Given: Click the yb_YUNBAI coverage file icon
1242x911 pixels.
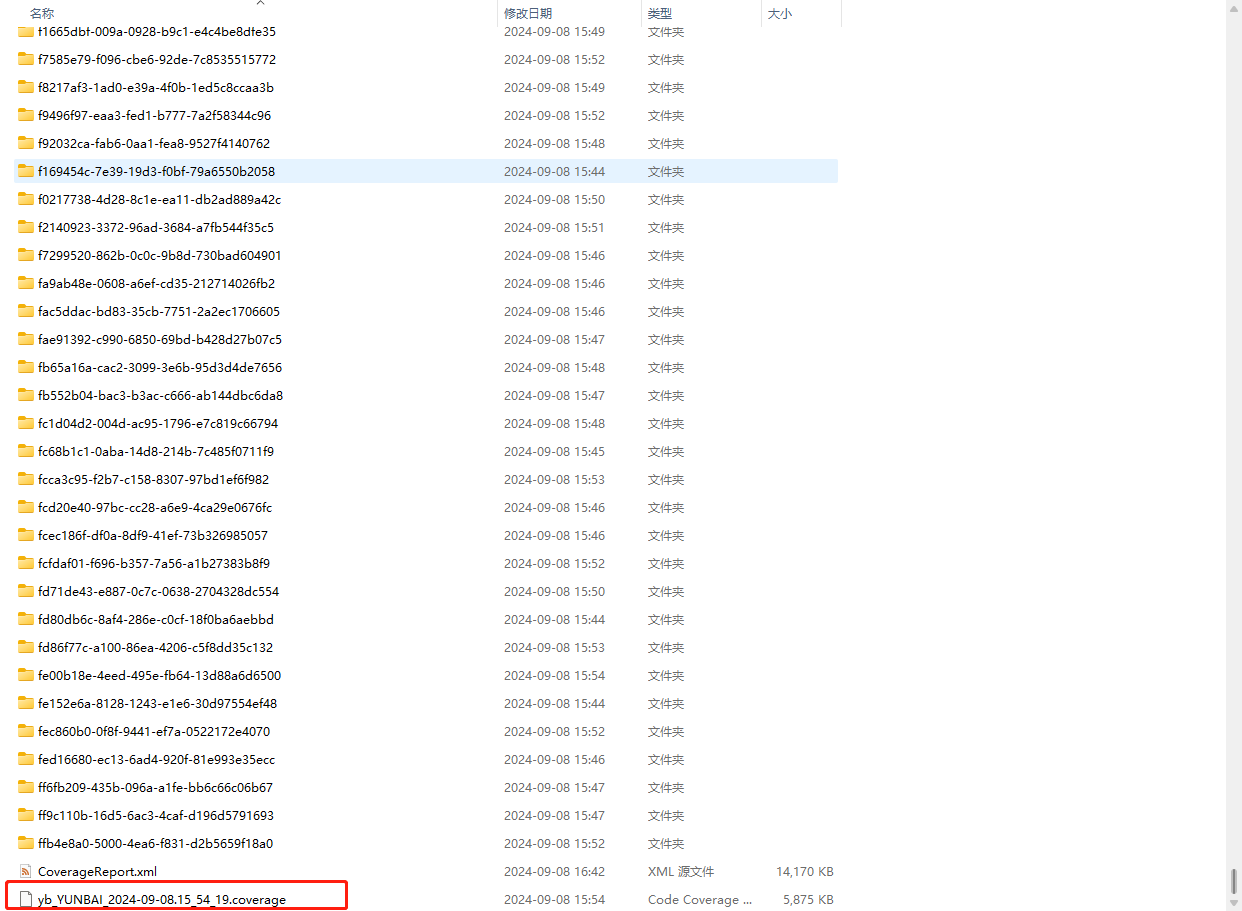Looking at the screenshot, I should click(x=26, y=899).
